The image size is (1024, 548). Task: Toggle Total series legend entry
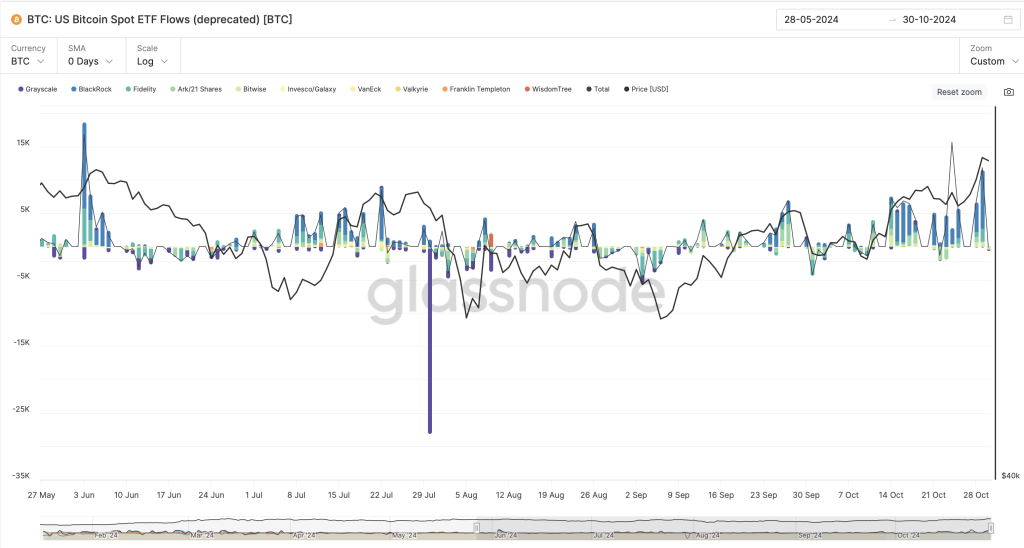pyautogui.click(x=598, y=89)
